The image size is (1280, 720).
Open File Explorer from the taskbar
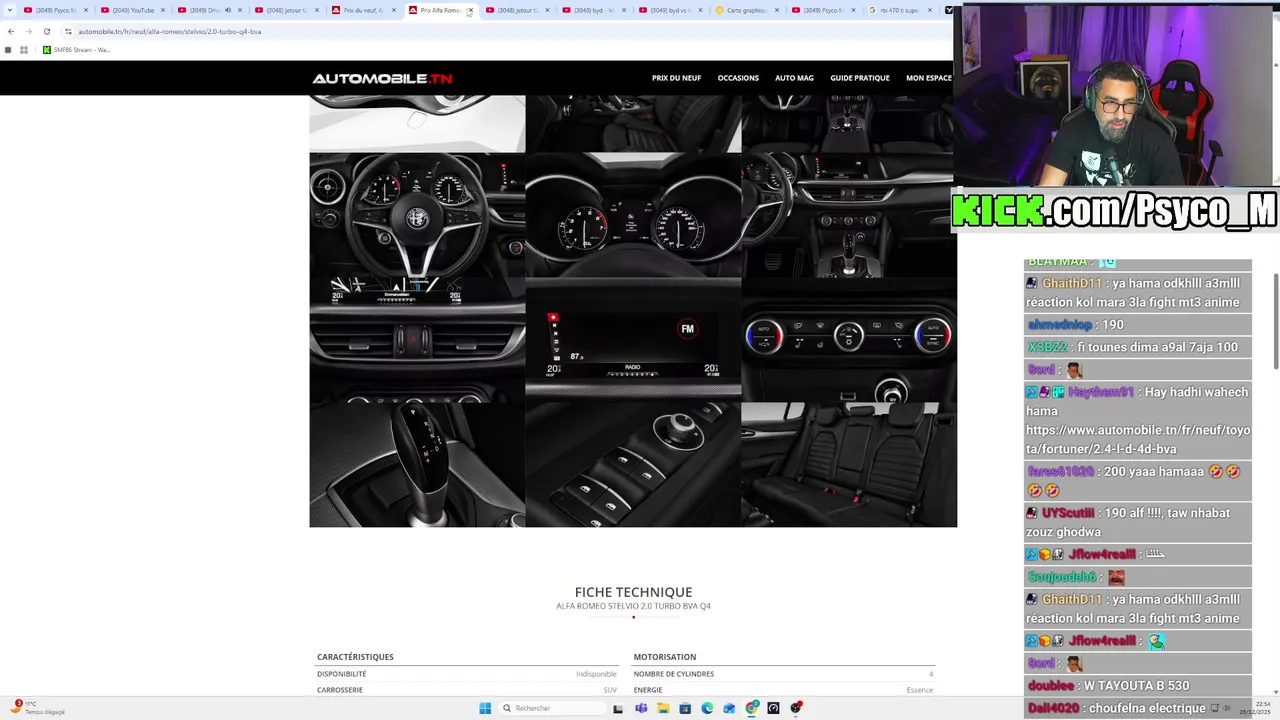point(663,708)
